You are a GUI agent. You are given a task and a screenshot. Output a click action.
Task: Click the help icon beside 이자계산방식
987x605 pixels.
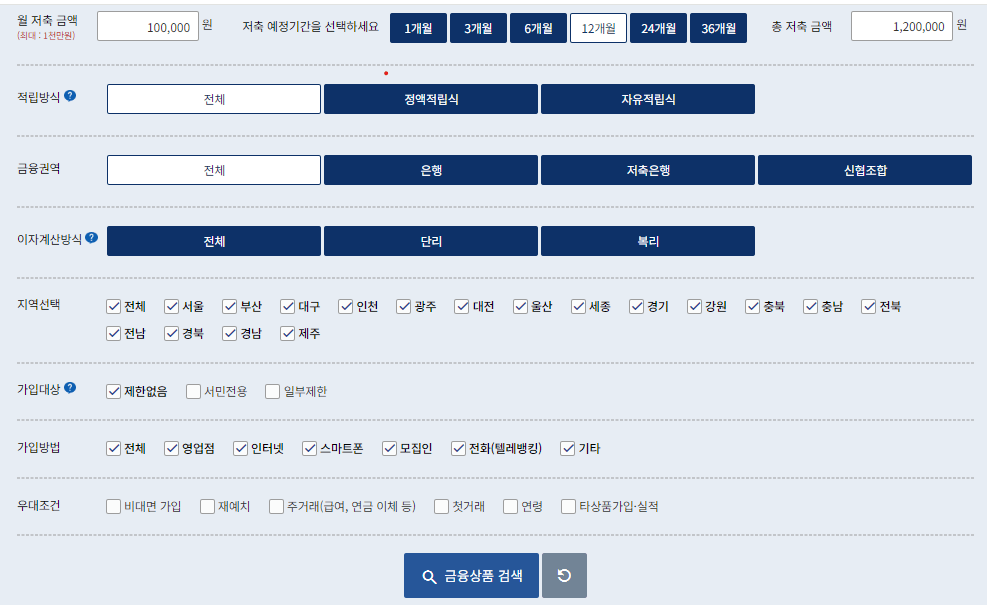point(92,237)
